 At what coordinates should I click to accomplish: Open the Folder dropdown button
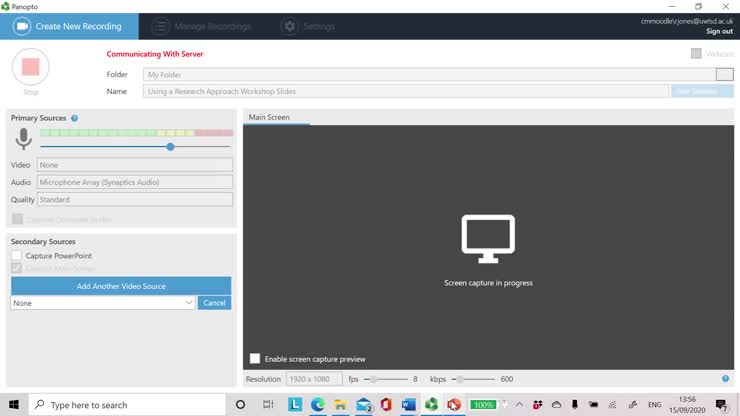click(724, 74)
